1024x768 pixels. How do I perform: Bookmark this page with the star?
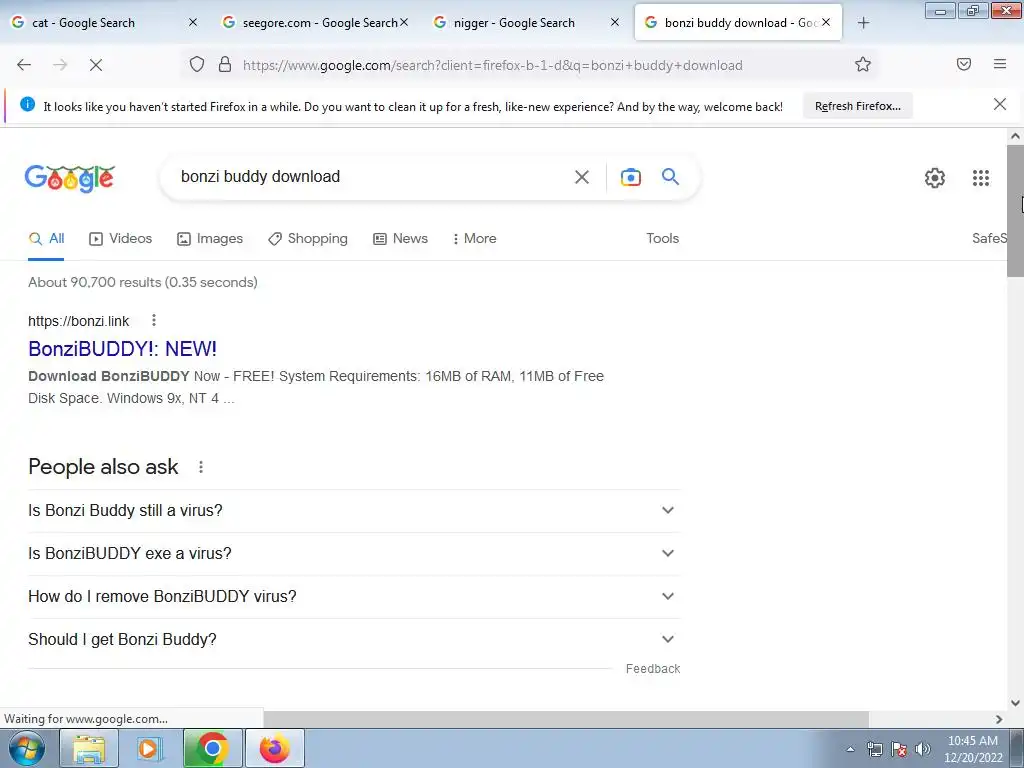[863, 65]
